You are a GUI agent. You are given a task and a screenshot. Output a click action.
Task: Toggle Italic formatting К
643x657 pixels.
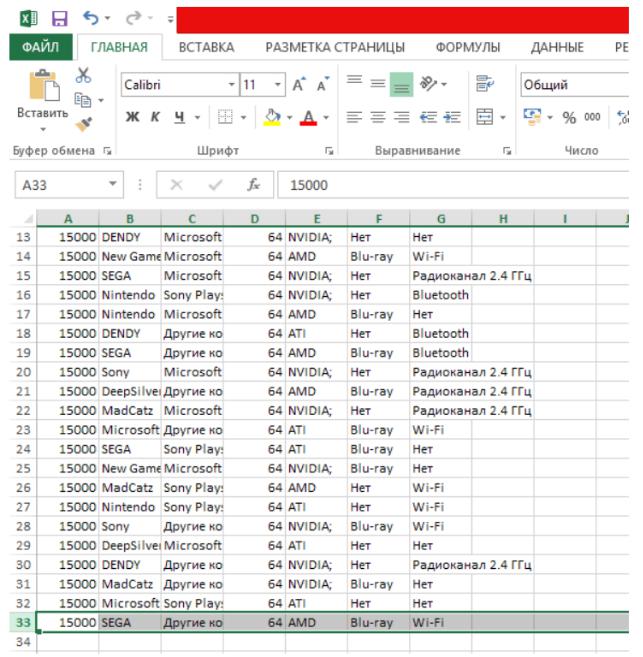(x=155, y=117)
